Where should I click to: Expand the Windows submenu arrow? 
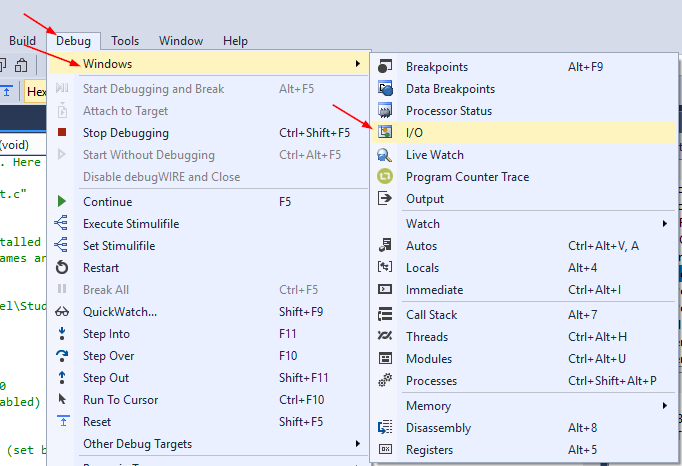pos(358,64)
